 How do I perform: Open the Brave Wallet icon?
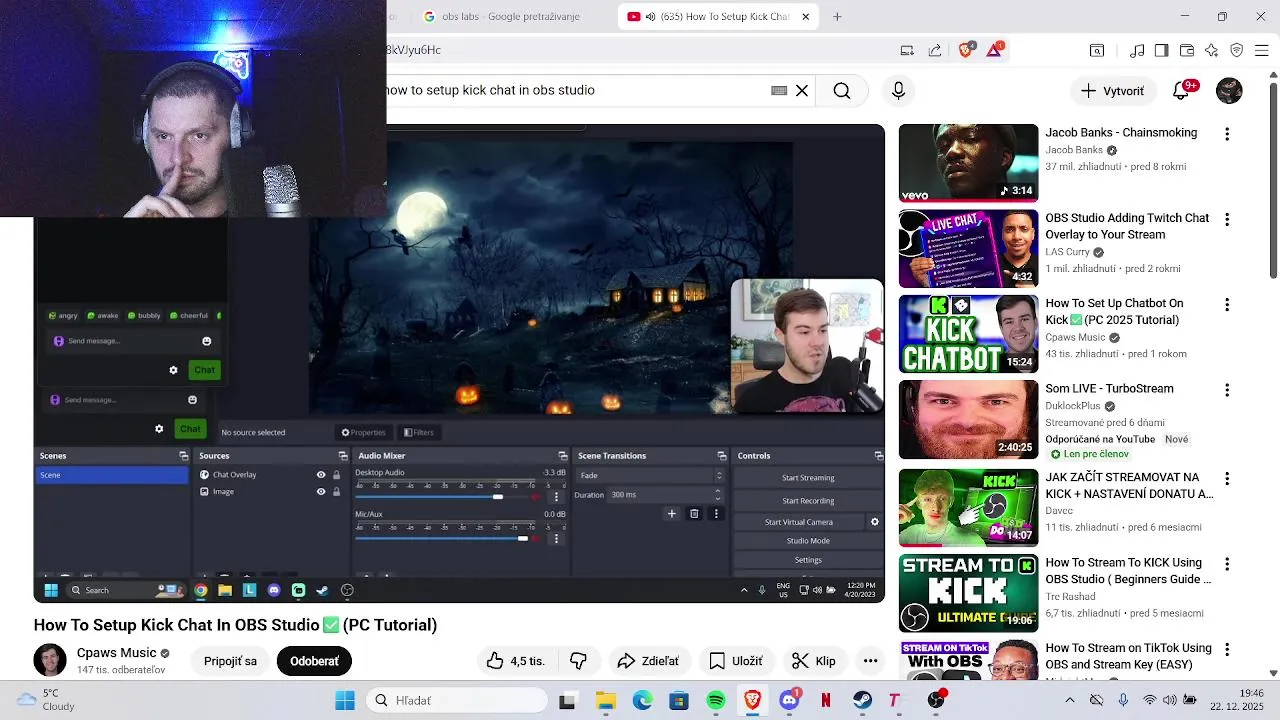(1187, 50)
